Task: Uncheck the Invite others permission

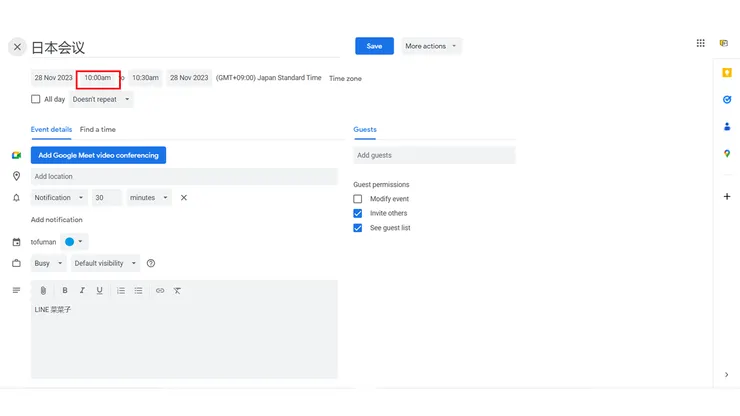Action: point(358,213)
